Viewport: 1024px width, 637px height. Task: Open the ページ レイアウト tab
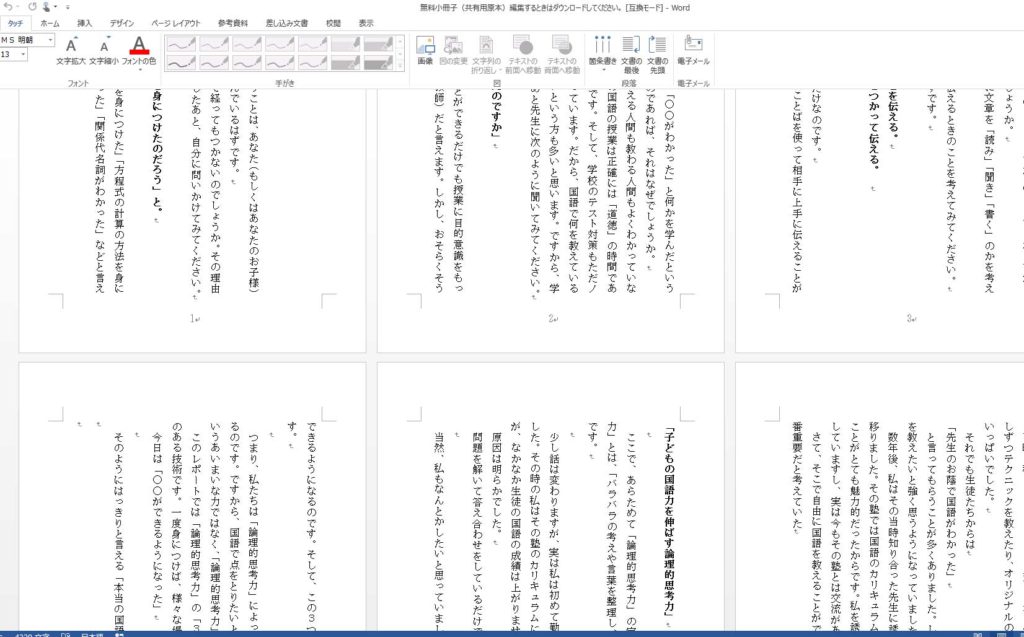175,23
